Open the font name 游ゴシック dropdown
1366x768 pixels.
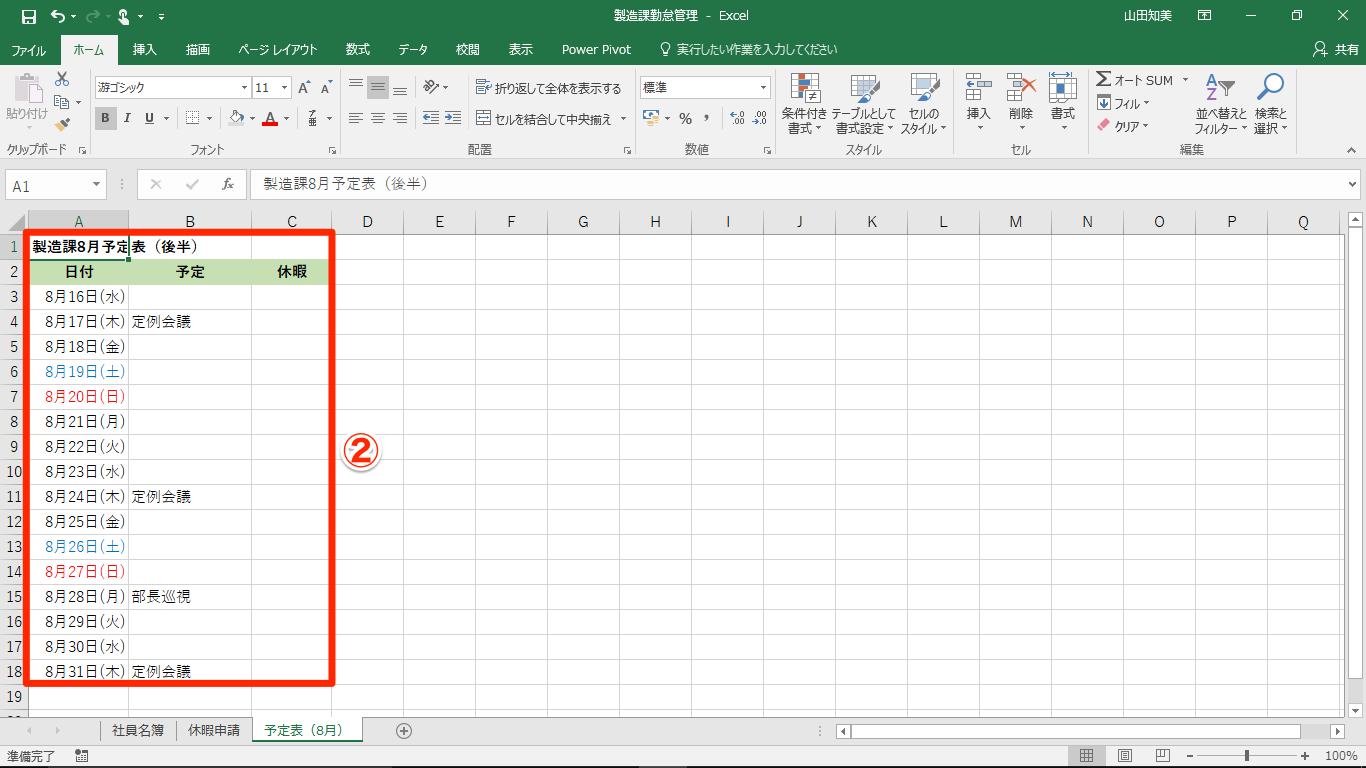242,88
